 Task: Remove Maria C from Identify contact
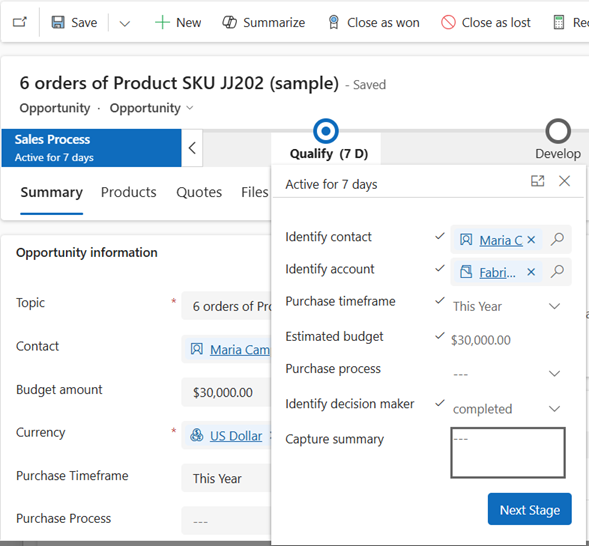(x=531, y=240)
